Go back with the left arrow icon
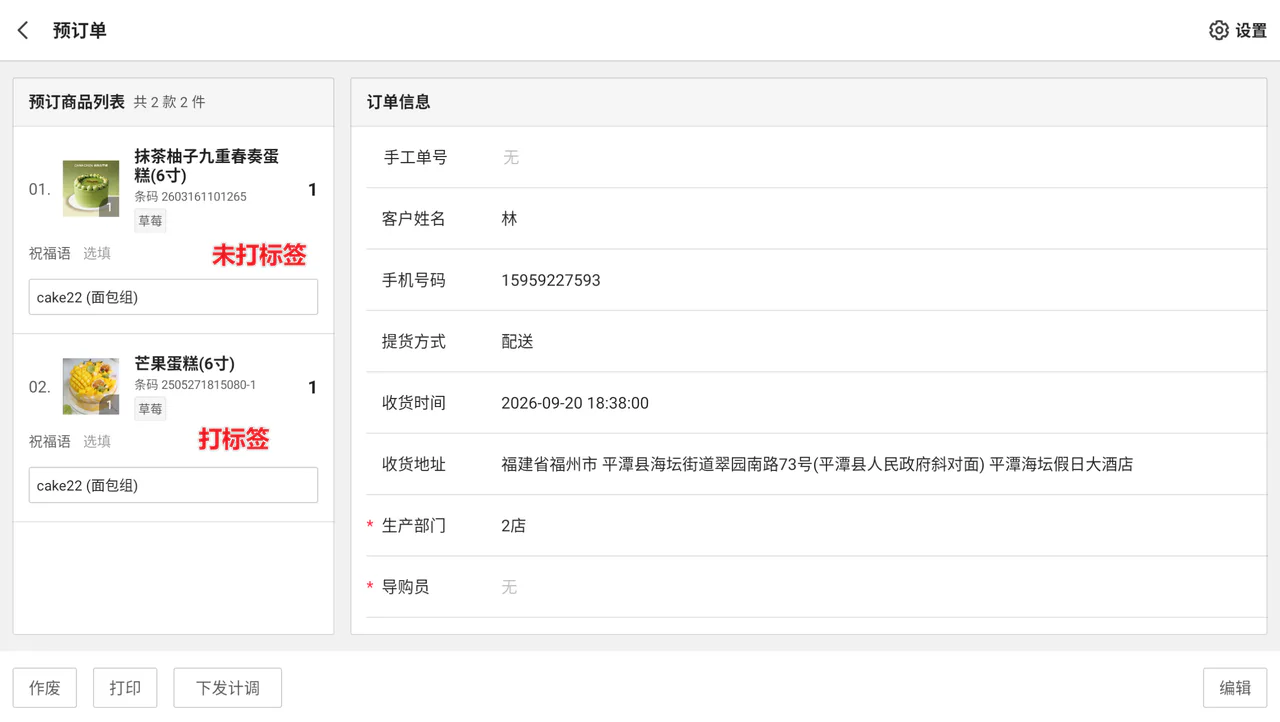The height and width of the screenshot is (722, 1280). pyautogui.click(x=23, y=31)
